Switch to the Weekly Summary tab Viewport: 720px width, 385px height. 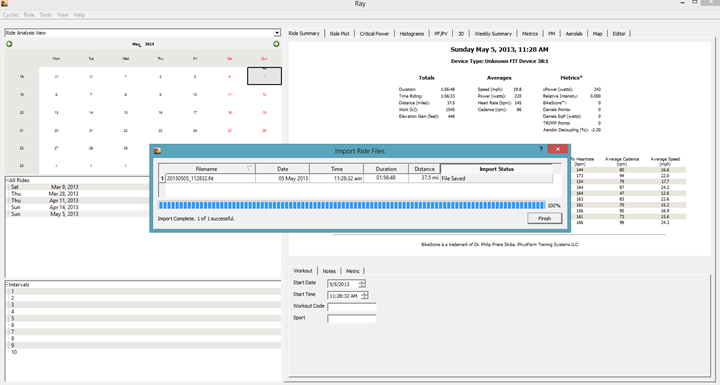point(493,34)
